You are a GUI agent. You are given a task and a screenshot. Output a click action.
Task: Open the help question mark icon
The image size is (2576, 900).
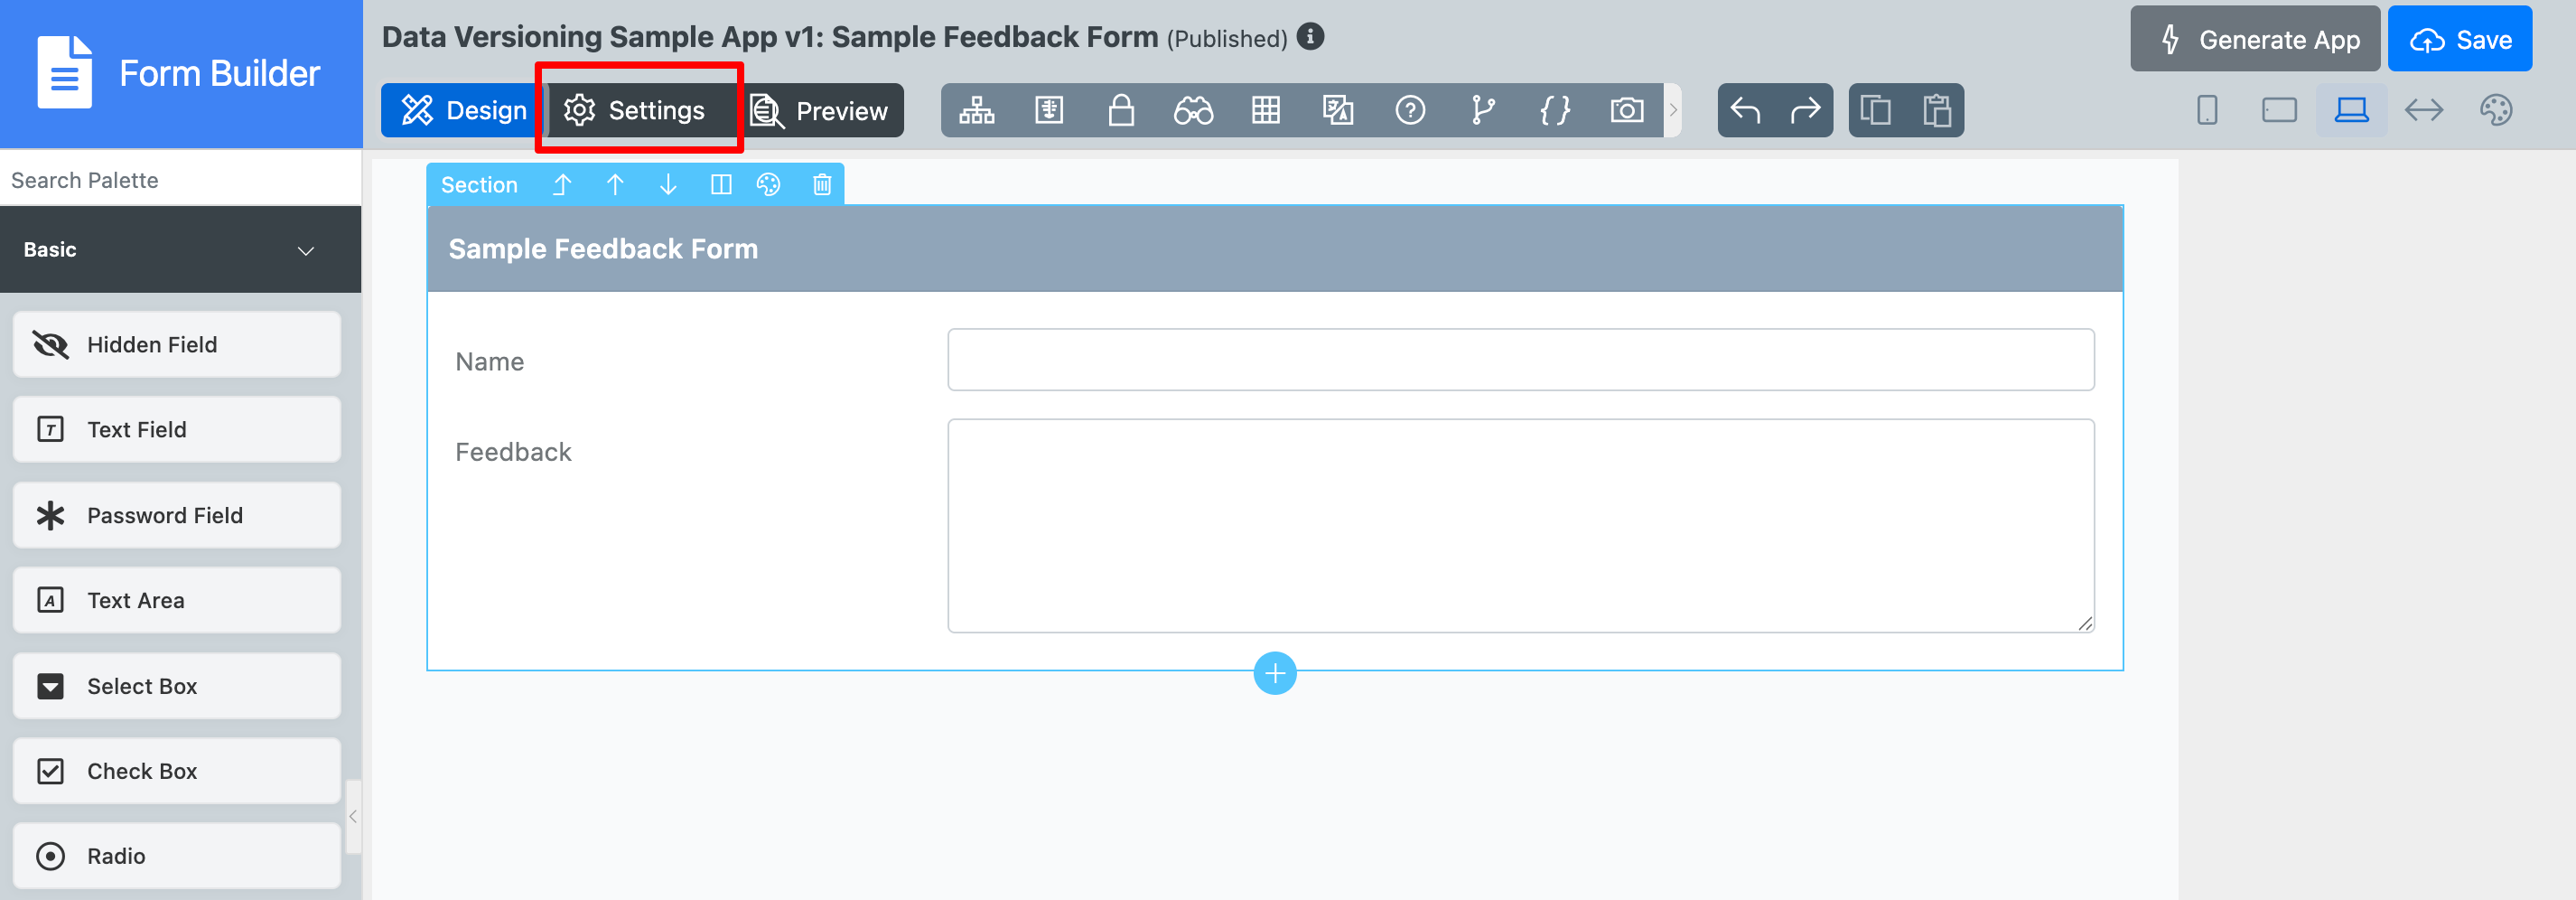1410,110
